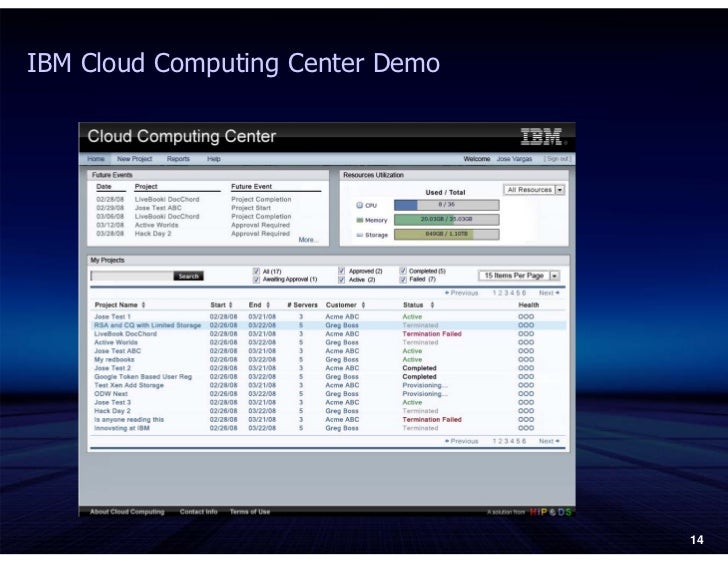Sort projects by Status arrows
Image resolution: width=728 pixels, height=563 pixels.
coord(432,305)
